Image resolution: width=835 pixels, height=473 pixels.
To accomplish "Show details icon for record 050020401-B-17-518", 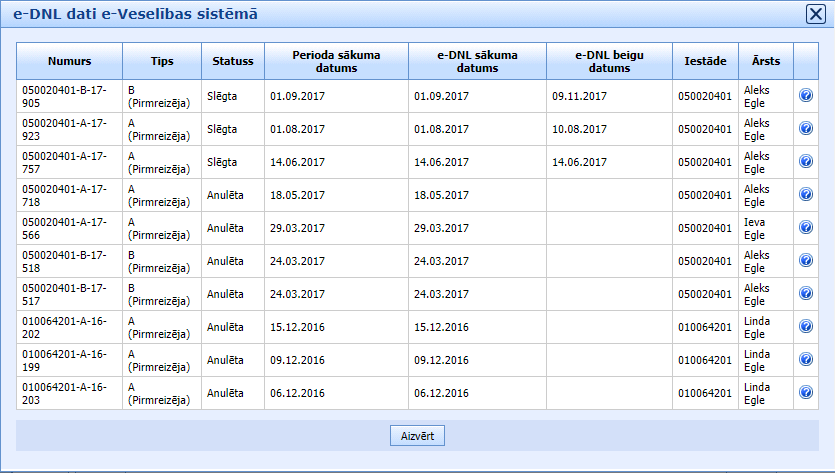I will tap(806, 260).
